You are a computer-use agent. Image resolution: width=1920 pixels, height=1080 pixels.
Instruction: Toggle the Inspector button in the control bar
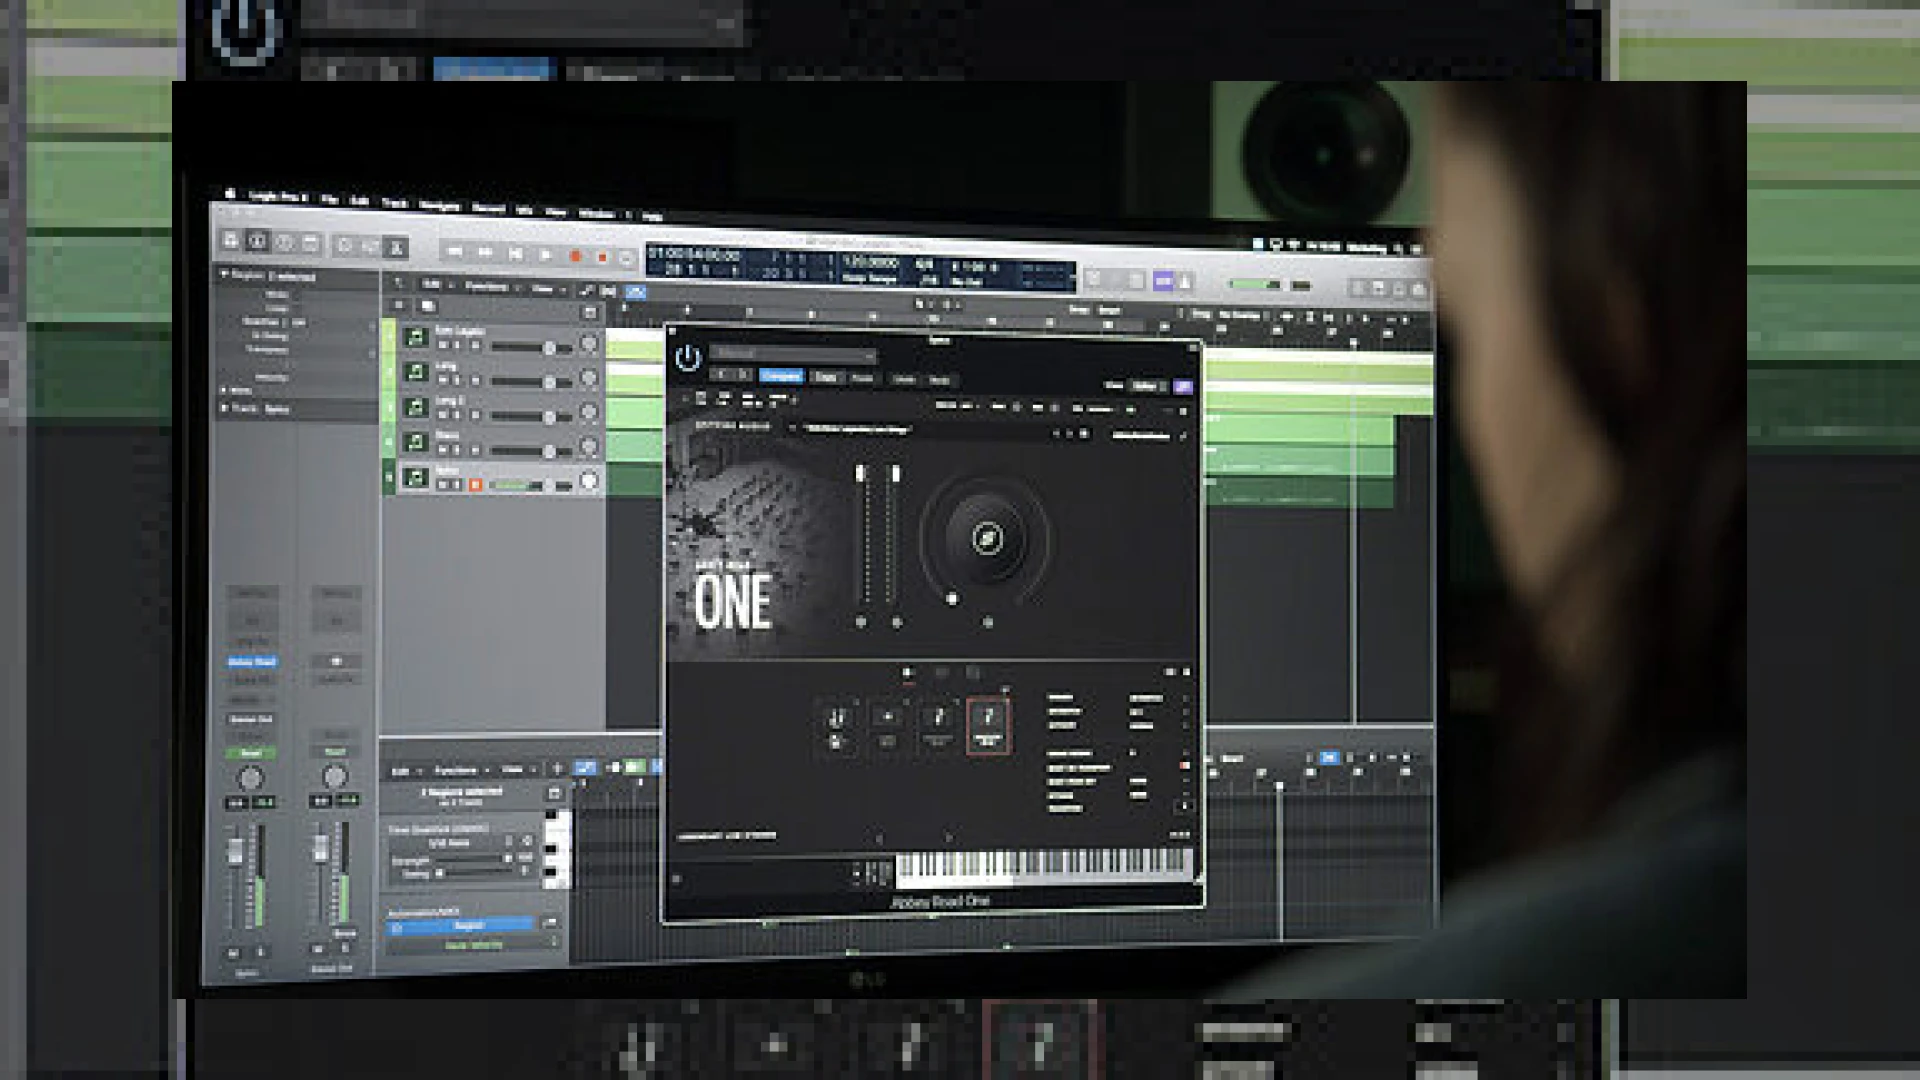(258, 241)
